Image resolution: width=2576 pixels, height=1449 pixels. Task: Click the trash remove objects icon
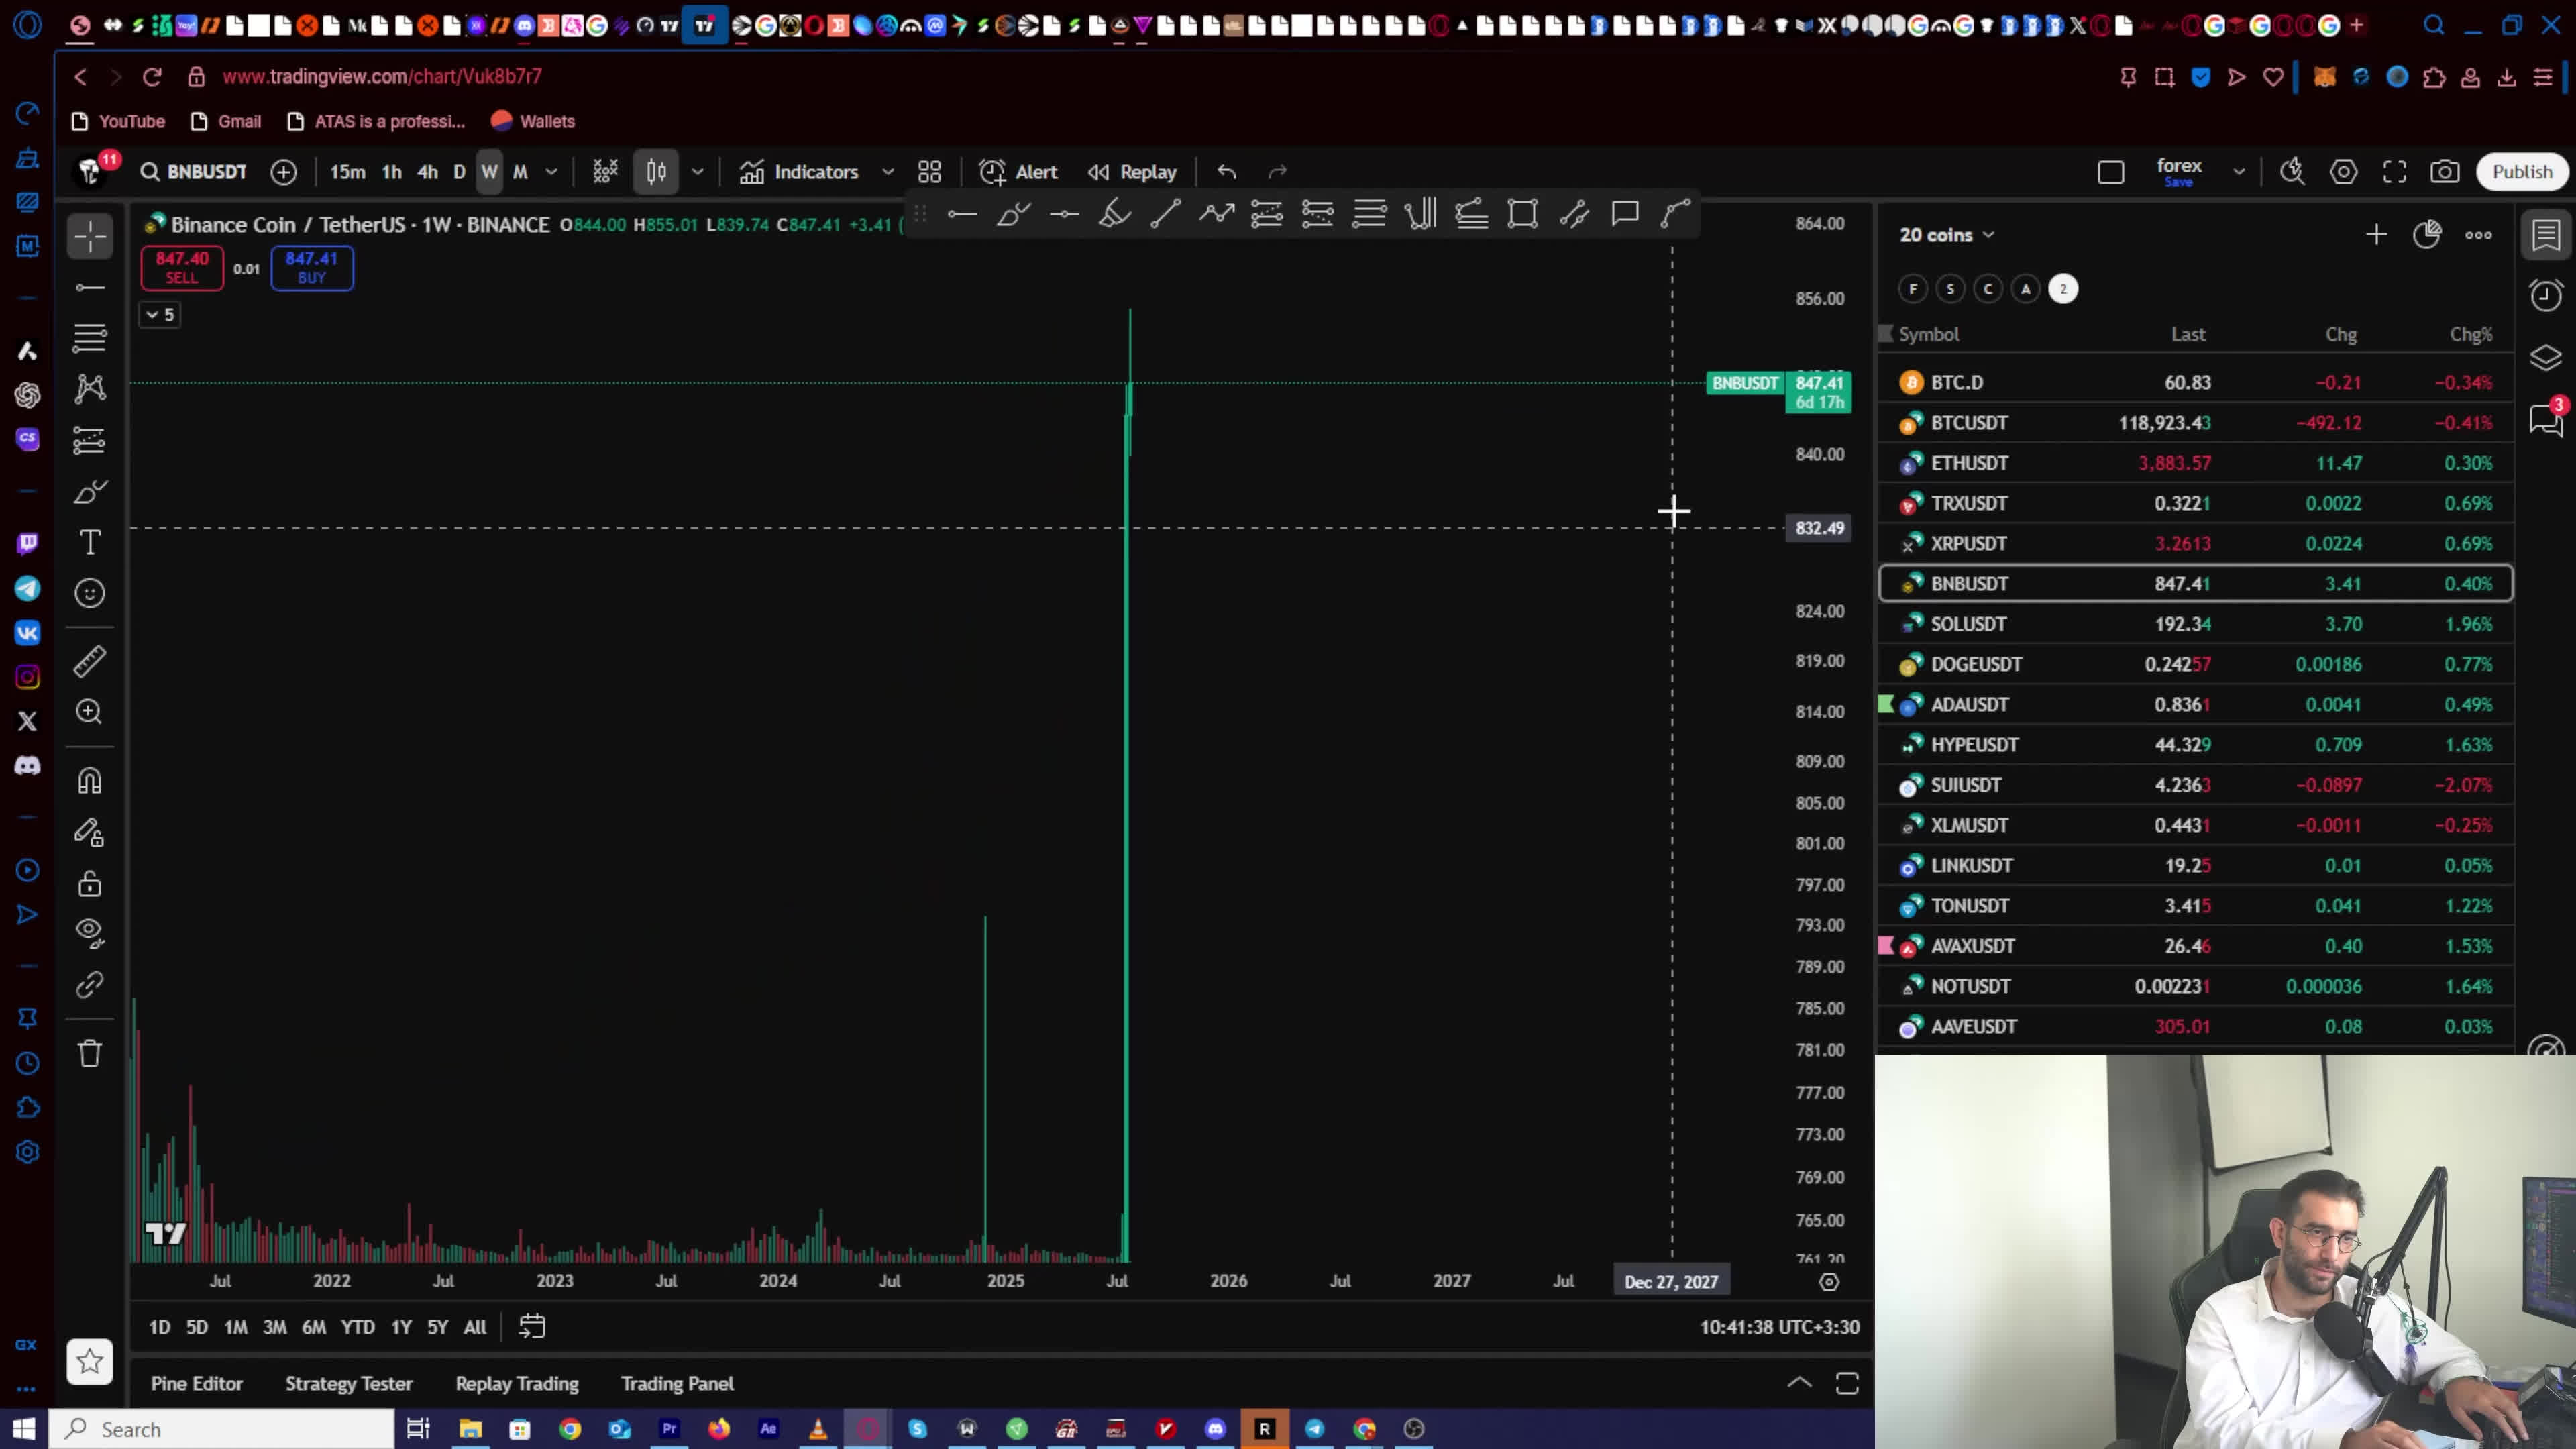[90, 1053]
